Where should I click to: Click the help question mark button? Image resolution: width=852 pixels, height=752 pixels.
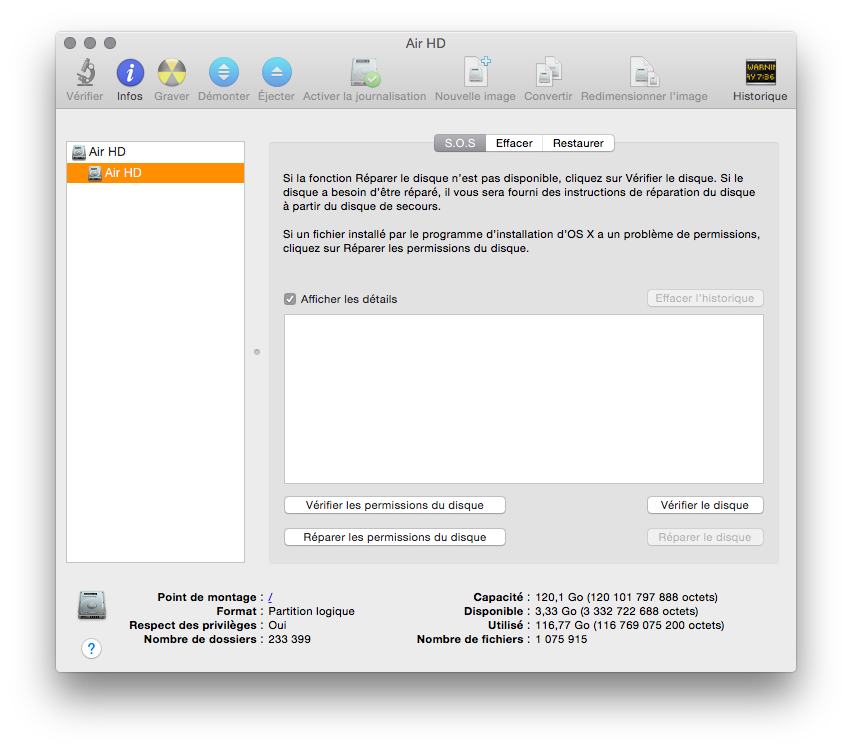point(91,648)
